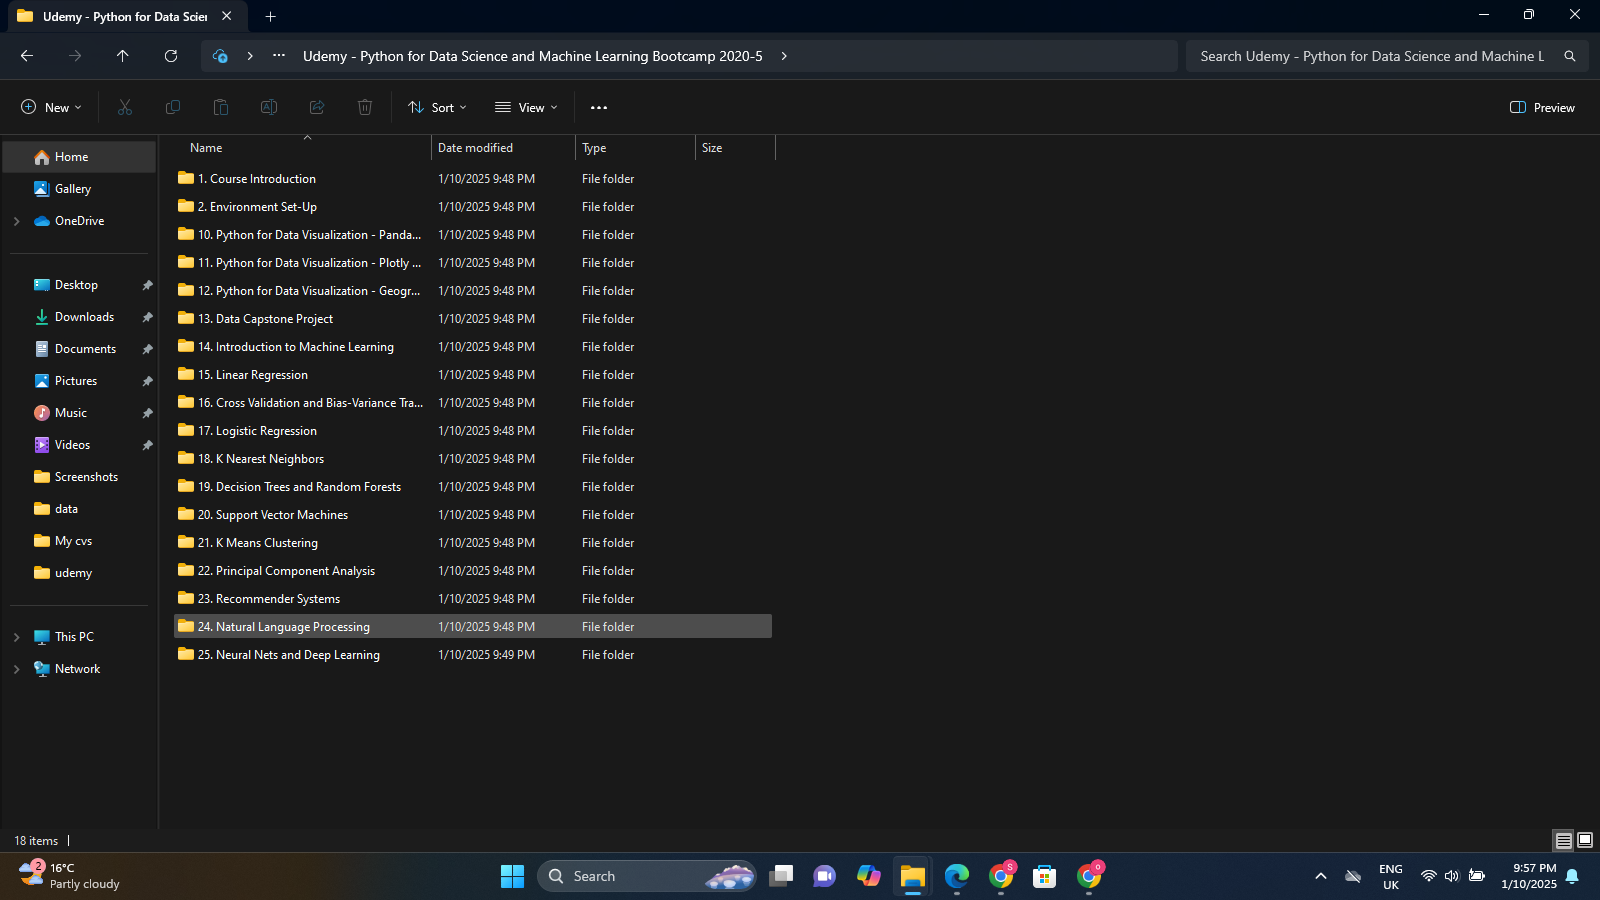The height and width of the screenshot is (900, 1600).
Task: Switch to details view layout icon
Action: tap(1563, 840)
